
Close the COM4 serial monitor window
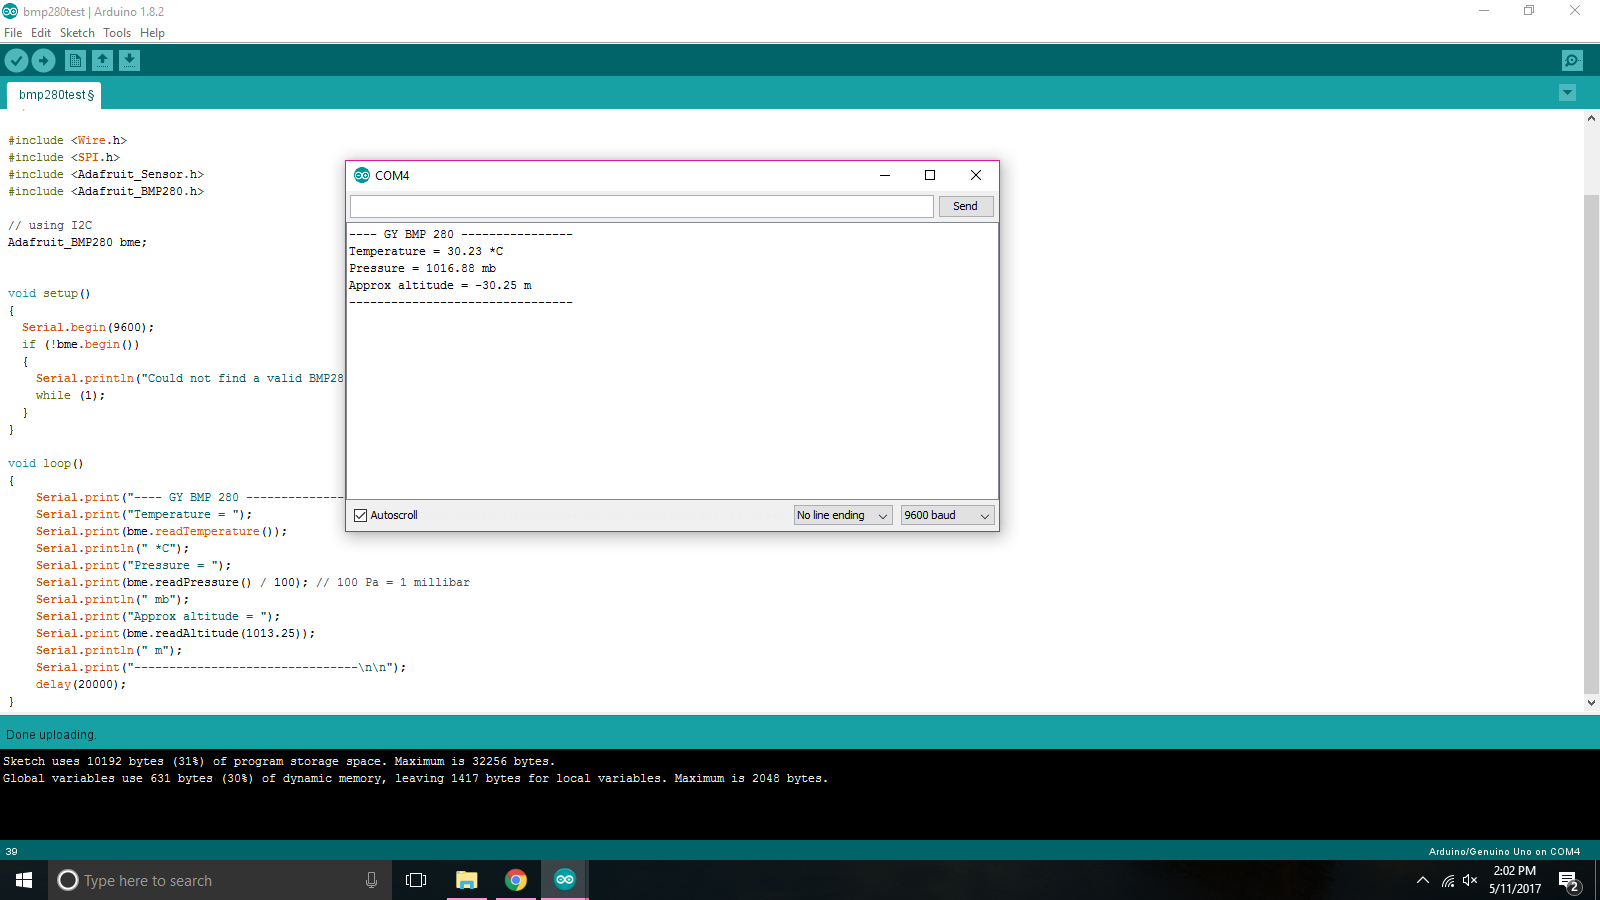[976, 175]
